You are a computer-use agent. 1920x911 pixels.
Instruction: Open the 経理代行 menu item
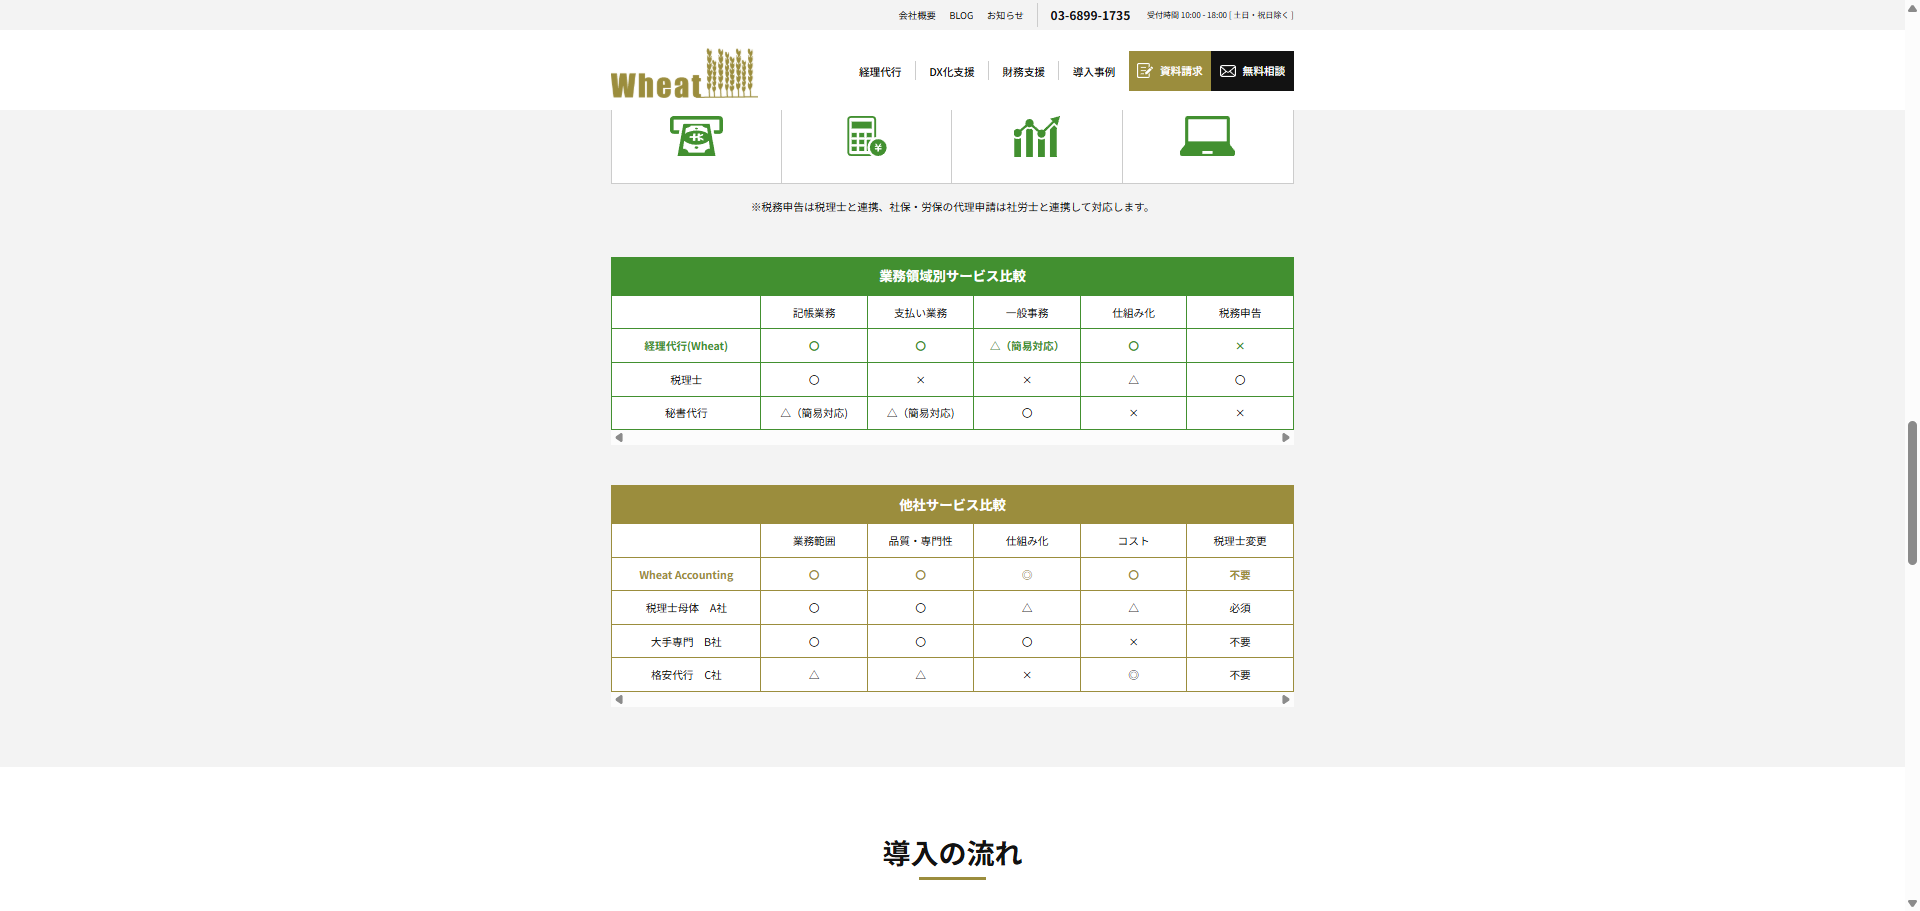(880, 72)
